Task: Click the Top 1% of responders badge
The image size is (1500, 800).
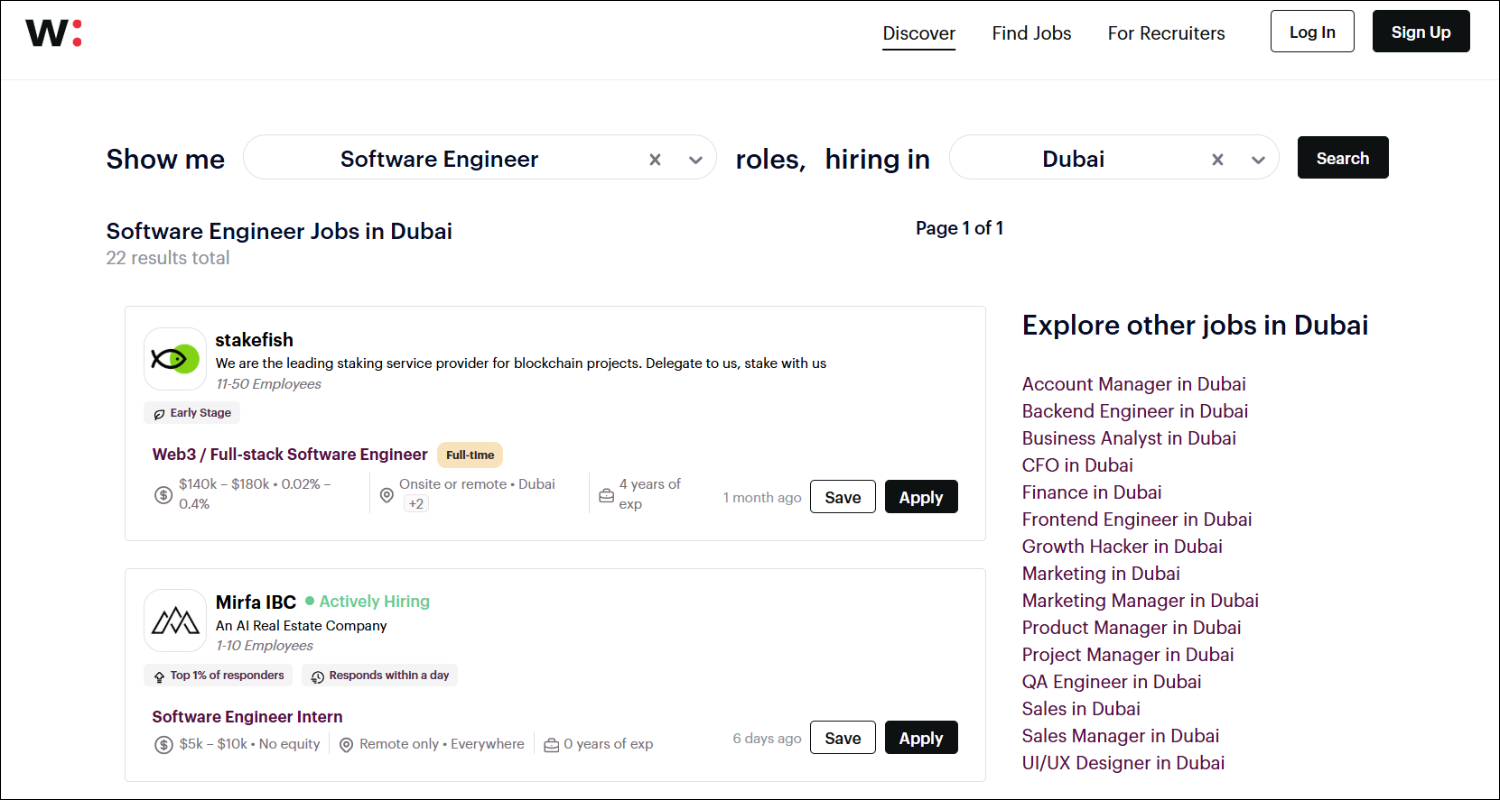Action: [218, 675]
